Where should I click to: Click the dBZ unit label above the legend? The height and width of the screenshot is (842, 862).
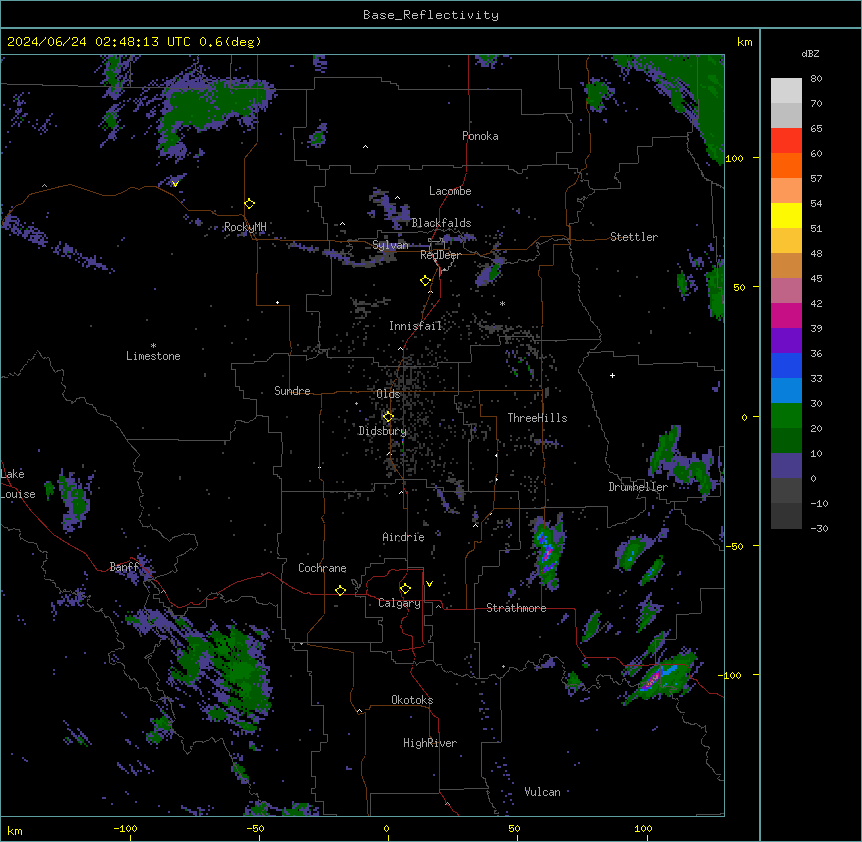[810, 54]
